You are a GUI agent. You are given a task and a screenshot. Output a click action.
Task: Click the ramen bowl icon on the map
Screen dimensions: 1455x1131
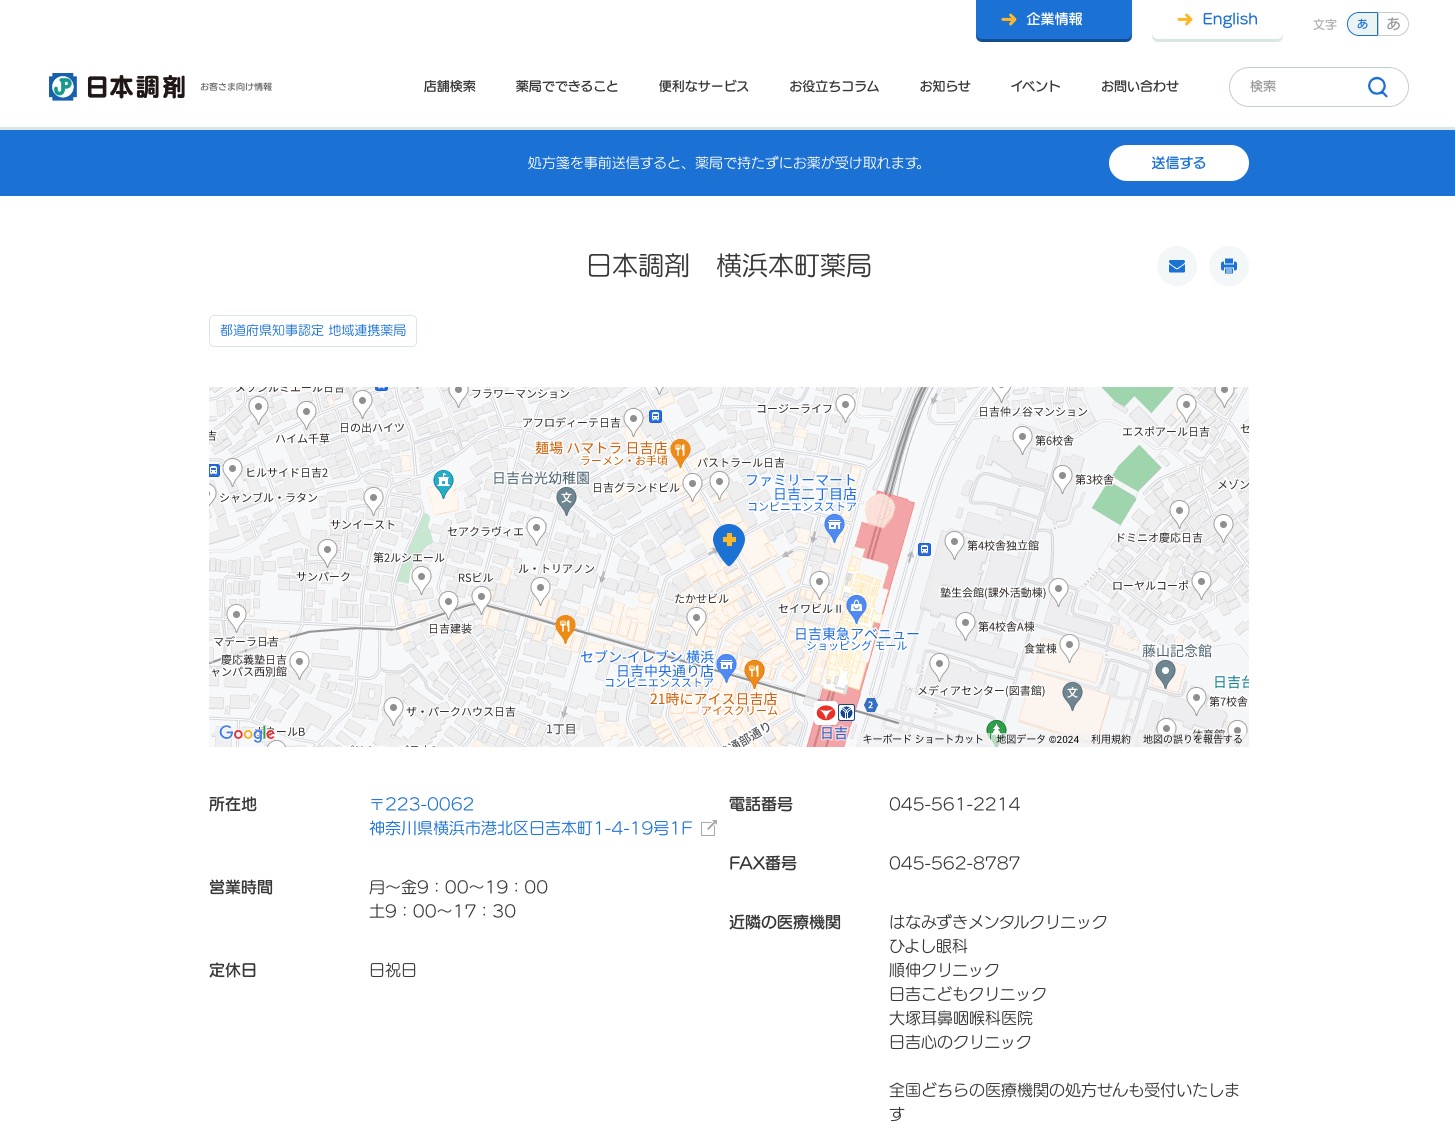(x=679, y=450)
